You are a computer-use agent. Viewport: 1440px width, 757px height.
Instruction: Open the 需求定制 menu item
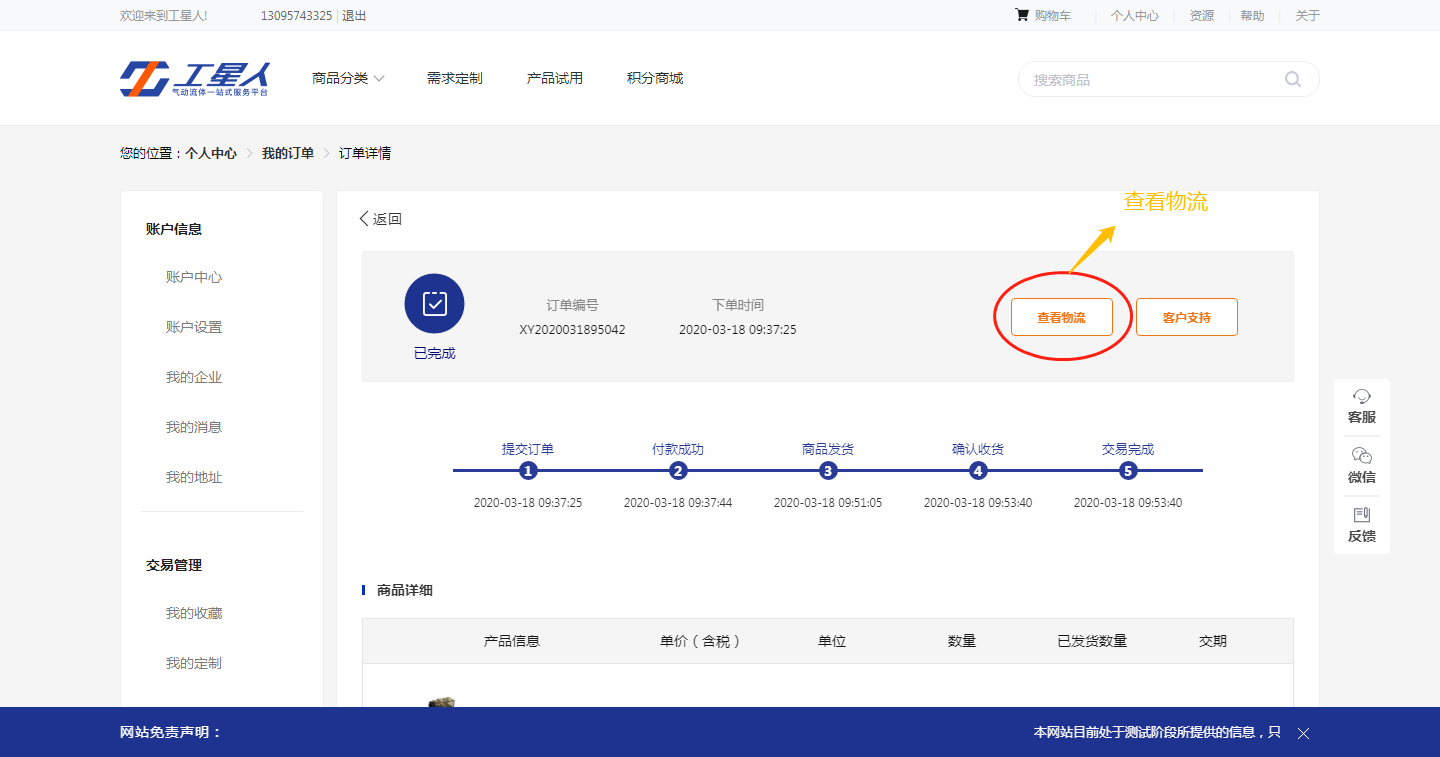[454, 78]
